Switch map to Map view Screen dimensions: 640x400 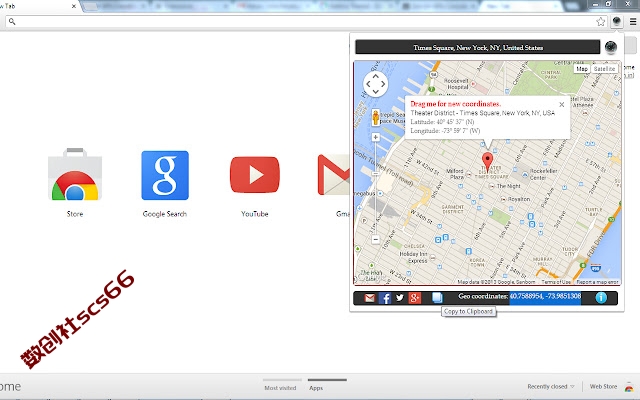582,69
